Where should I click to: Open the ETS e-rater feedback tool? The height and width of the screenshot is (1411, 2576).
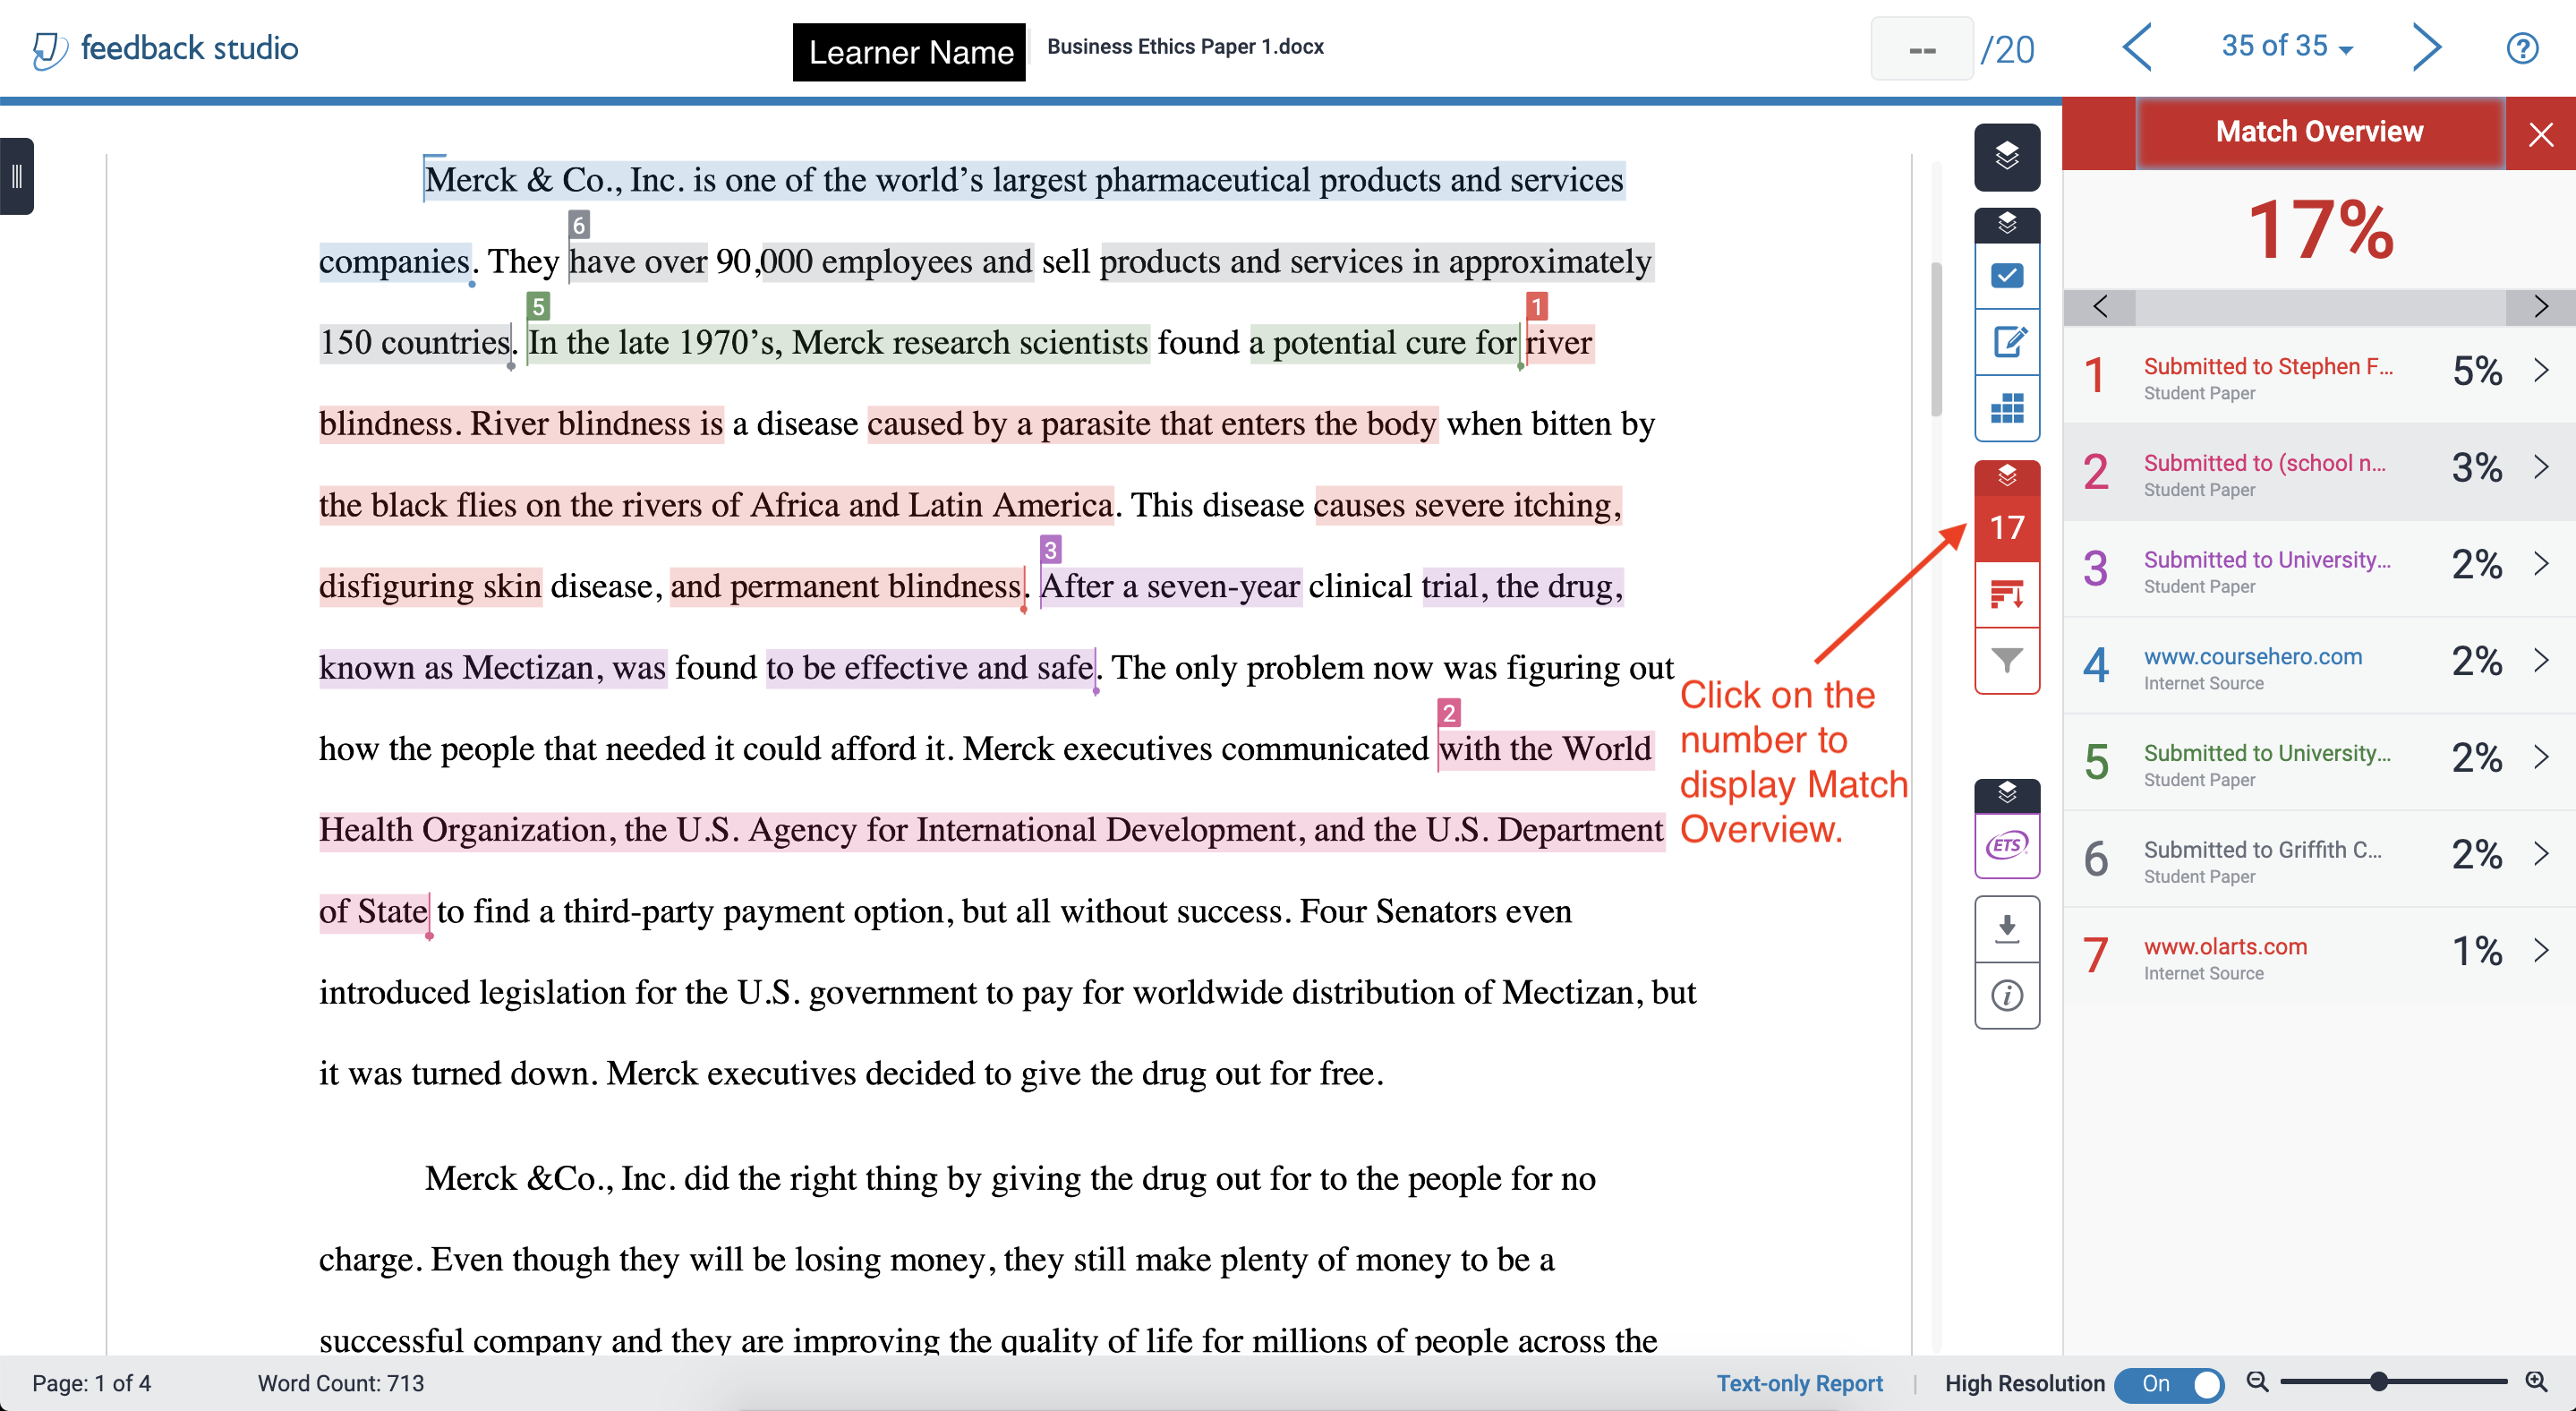tap(2006, 845)
